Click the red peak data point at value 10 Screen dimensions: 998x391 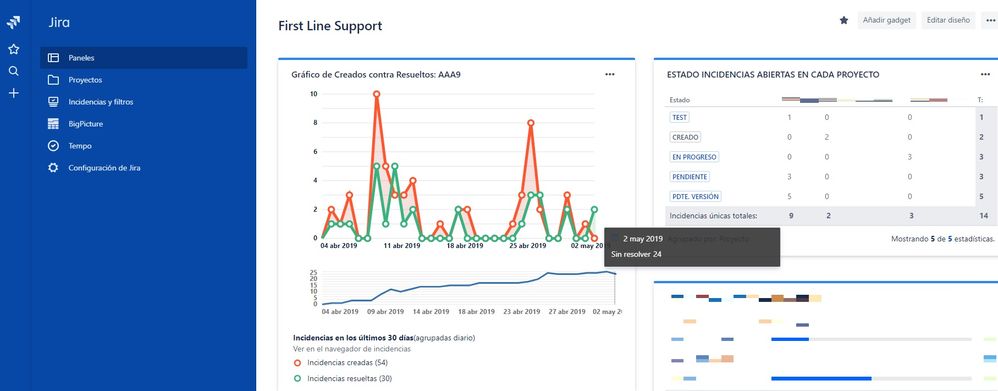pyautogui.click(x=376, y=94)
